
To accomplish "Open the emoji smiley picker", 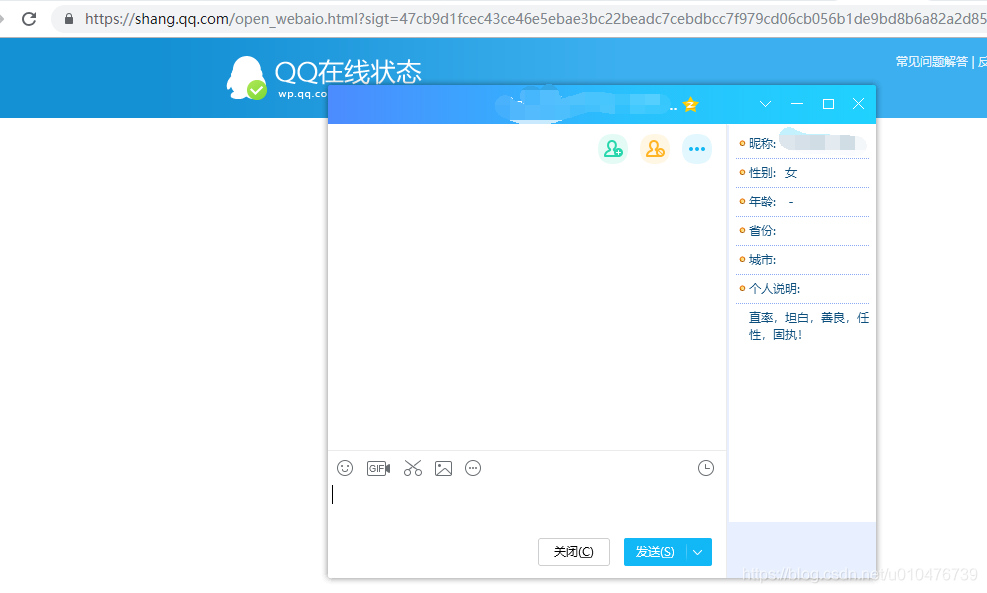I will click(345, 468).
